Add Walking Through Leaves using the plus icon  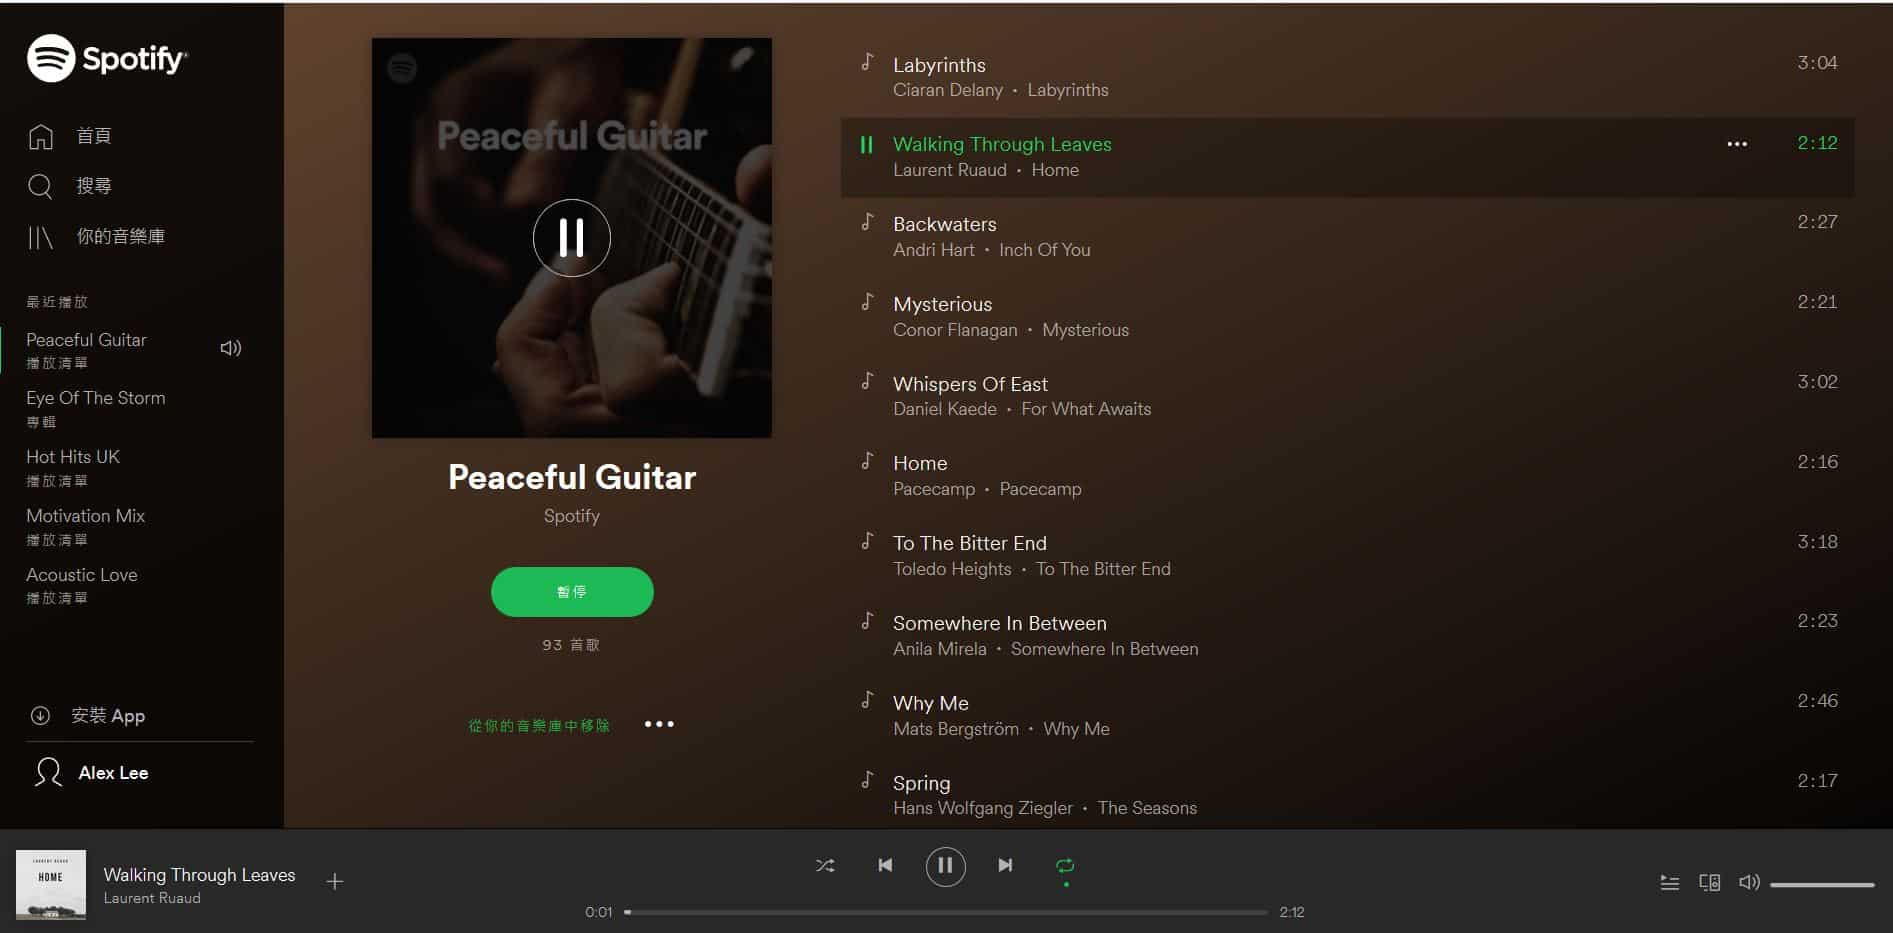(335, 881)
